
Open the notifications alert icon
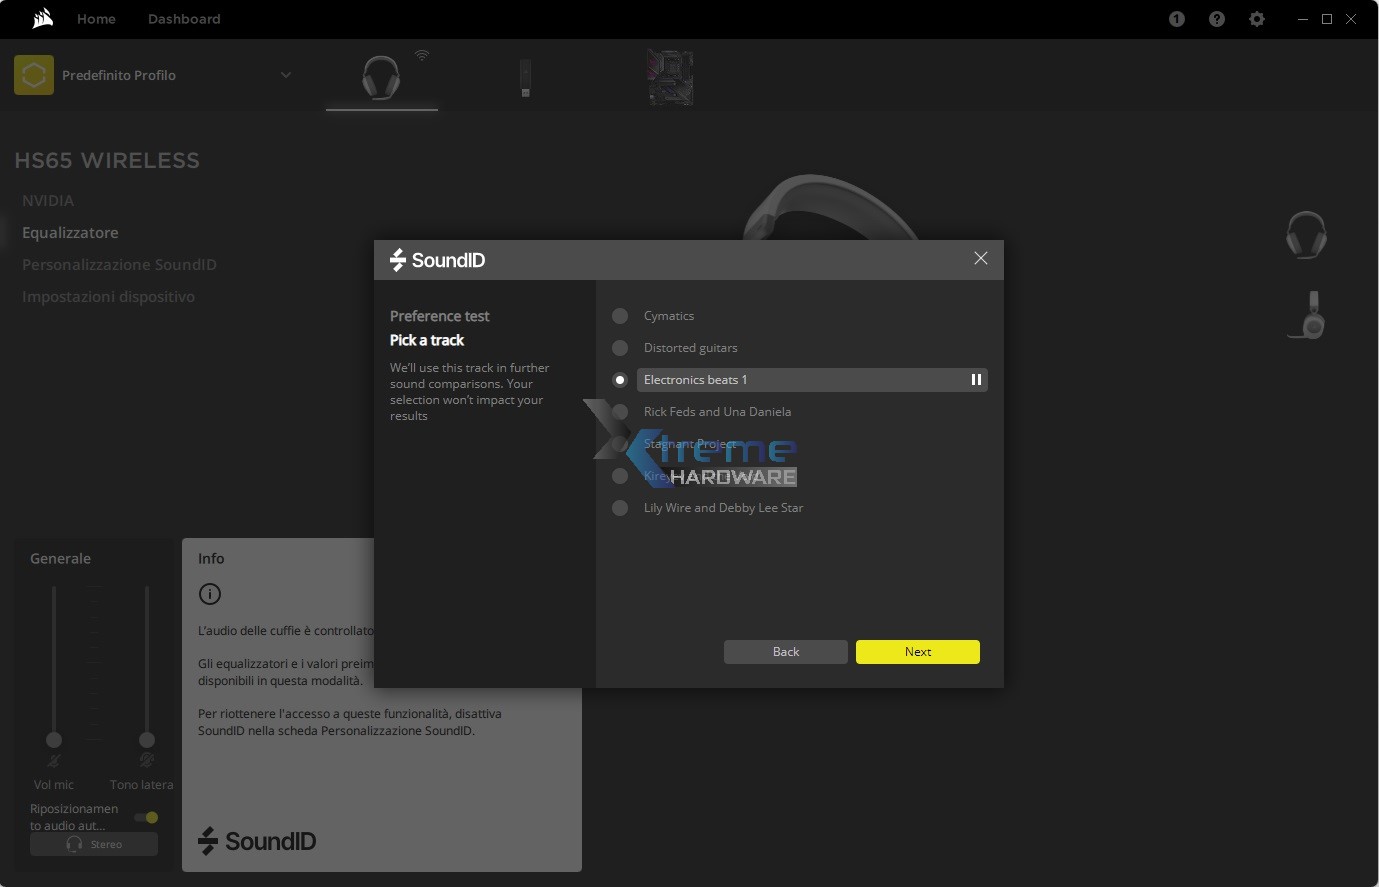click(x=1177, y=19)
